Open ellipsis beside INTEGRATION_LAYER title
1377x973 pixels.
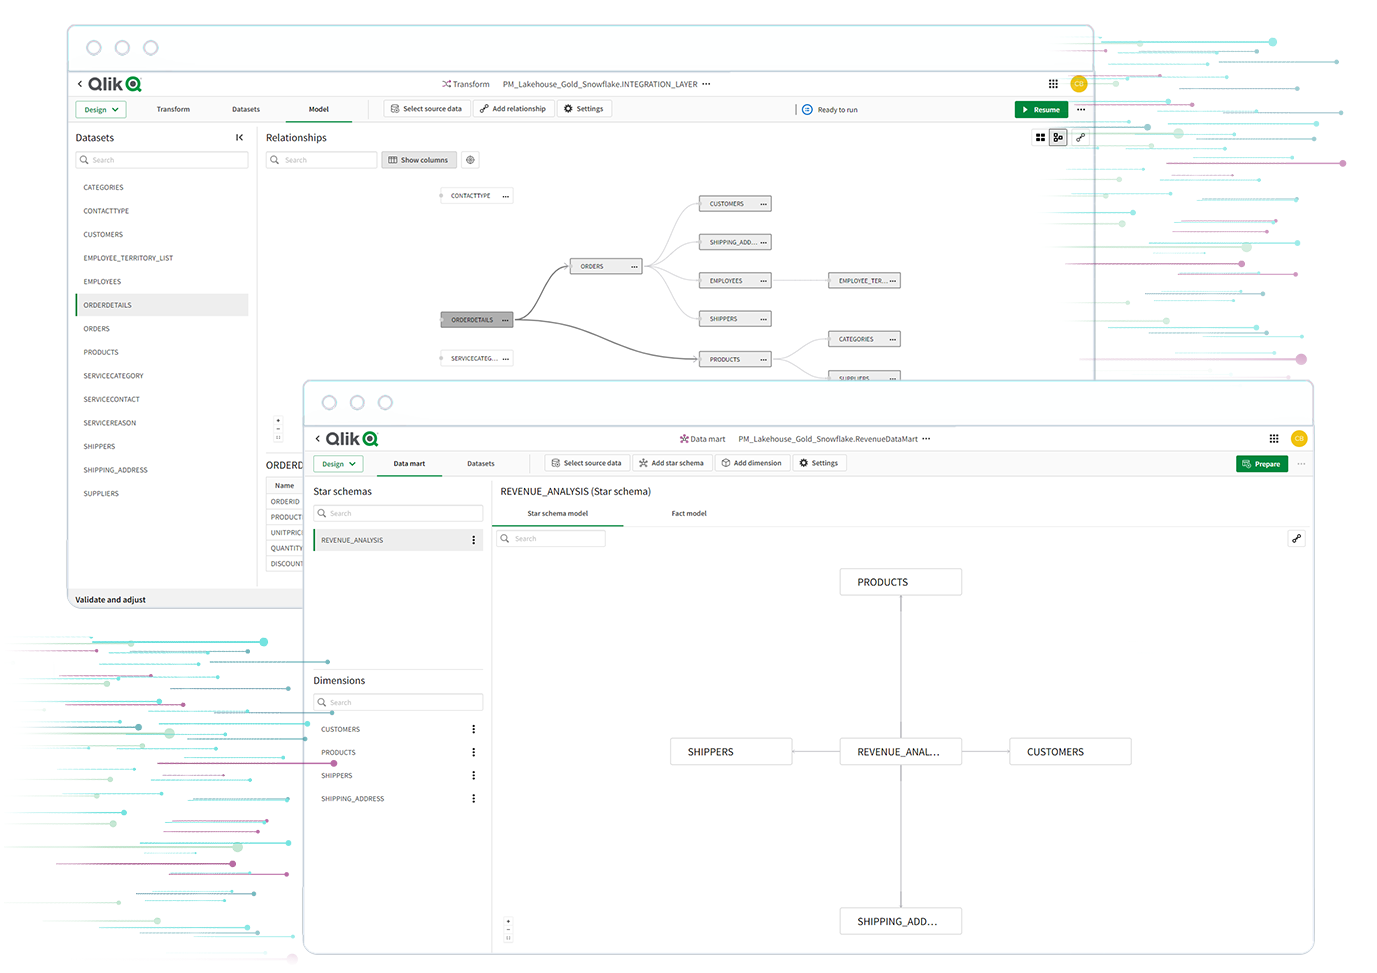point(706,84)
